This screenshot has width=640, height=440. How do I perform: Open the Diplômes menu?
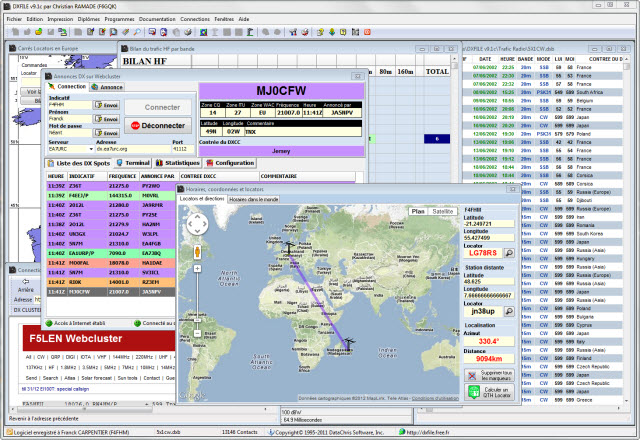[x=89, y=19]
